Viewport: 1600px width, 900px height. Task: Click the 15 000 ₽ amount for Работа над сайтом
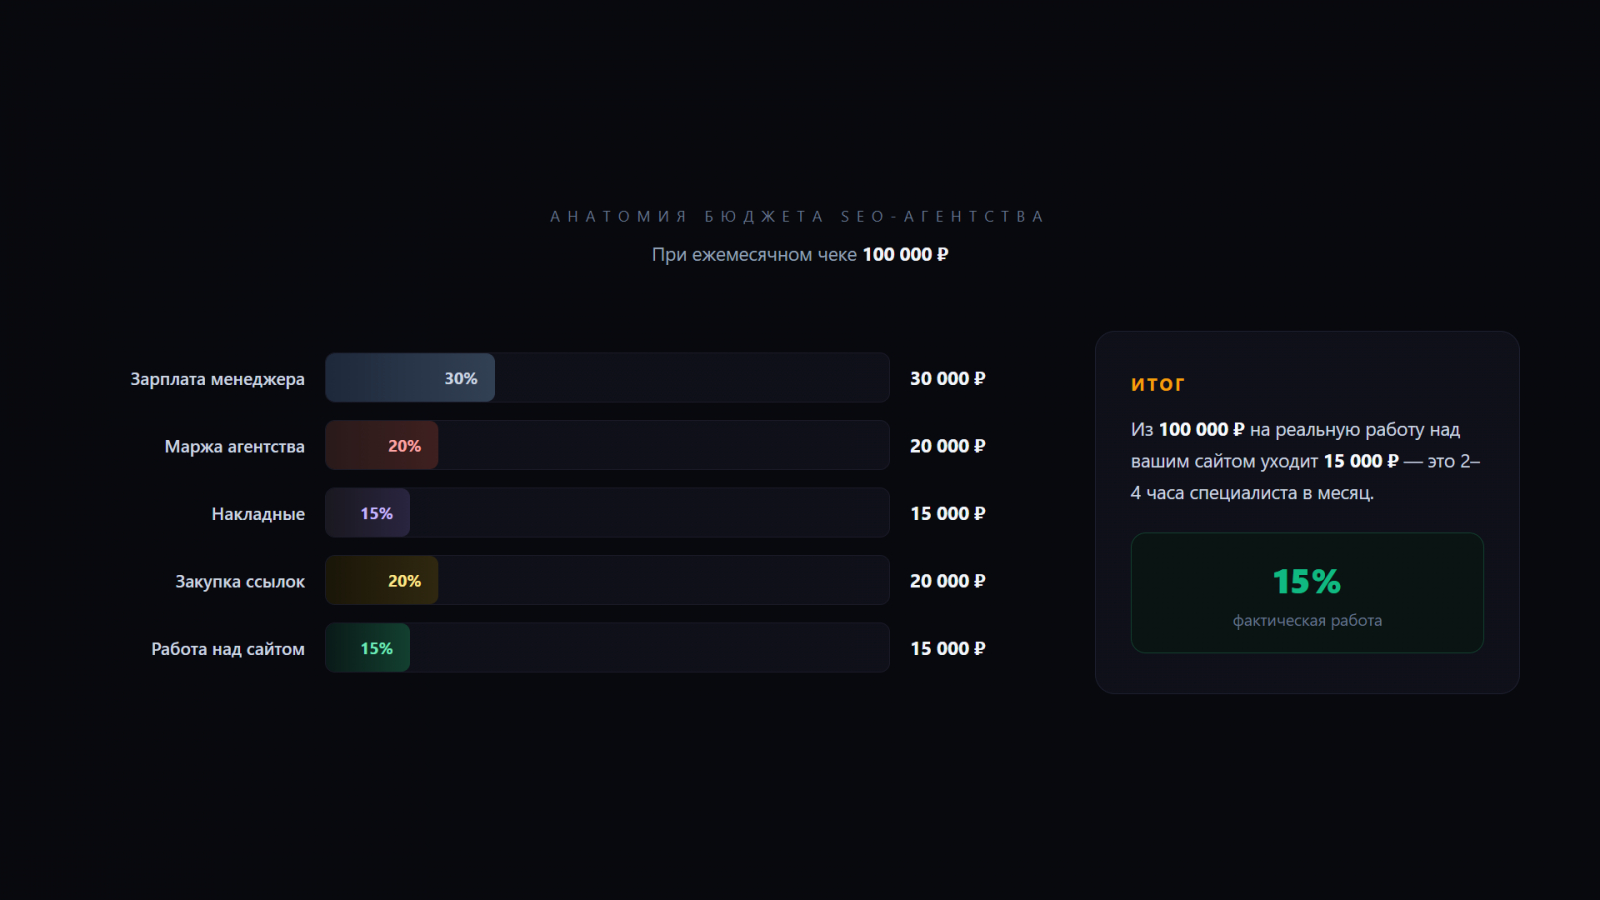click(x=947, y=648)
